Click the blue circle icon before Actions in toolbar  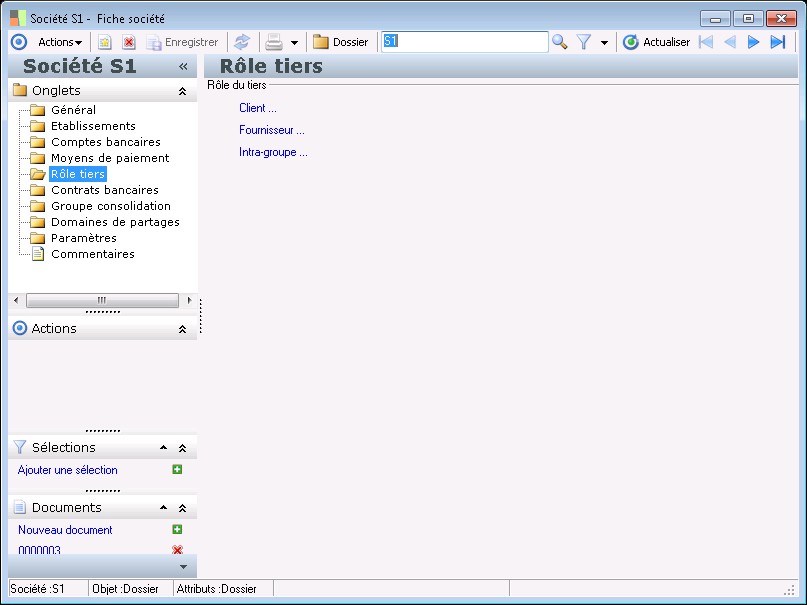[x=19, y=42]
